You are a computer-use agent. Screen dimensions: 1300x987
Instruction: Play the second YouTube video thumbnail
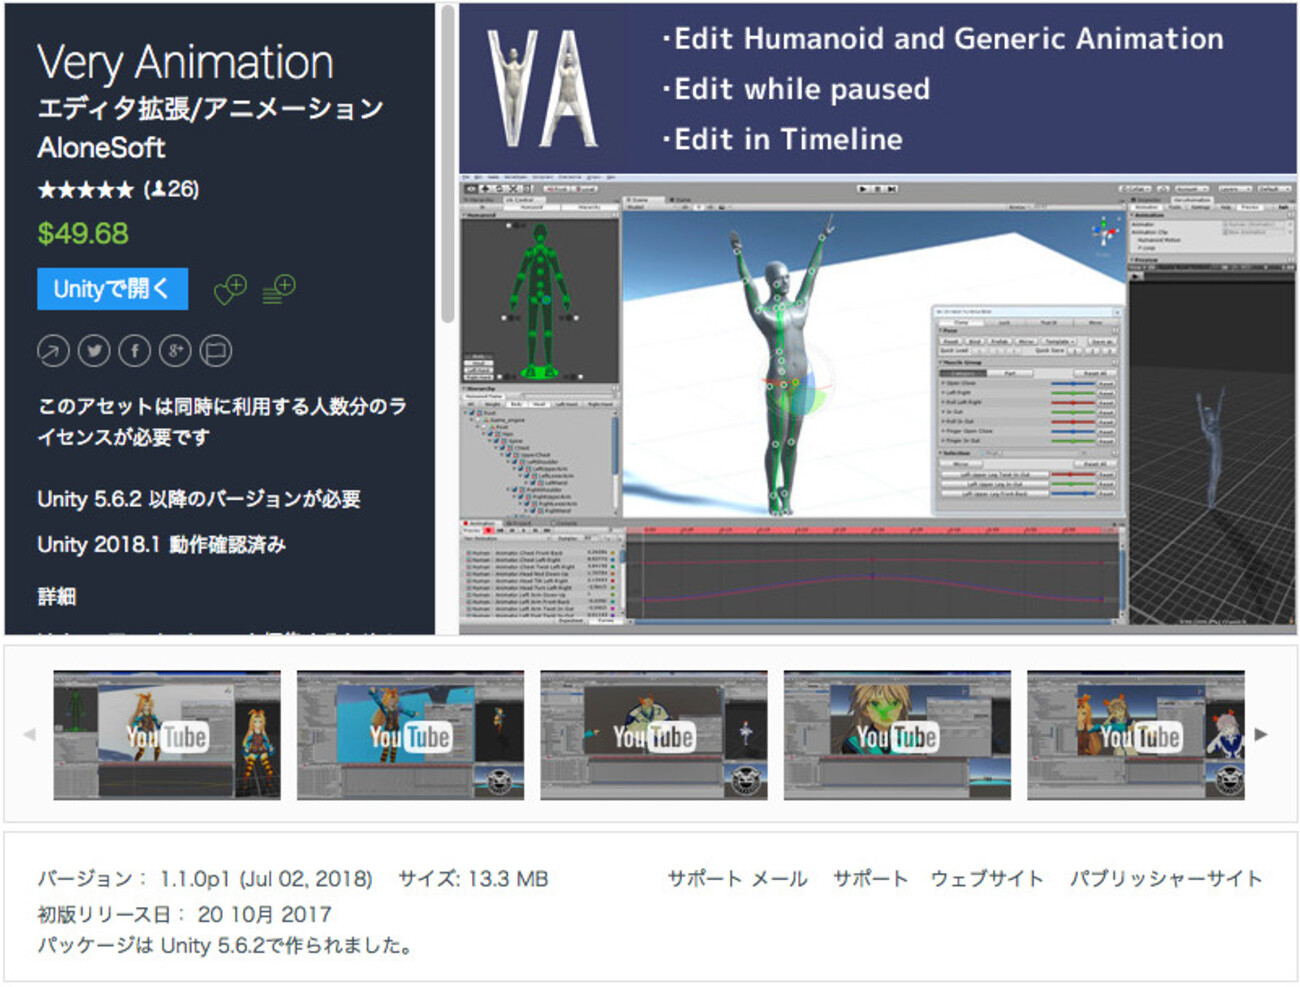[x=410, y=735]
